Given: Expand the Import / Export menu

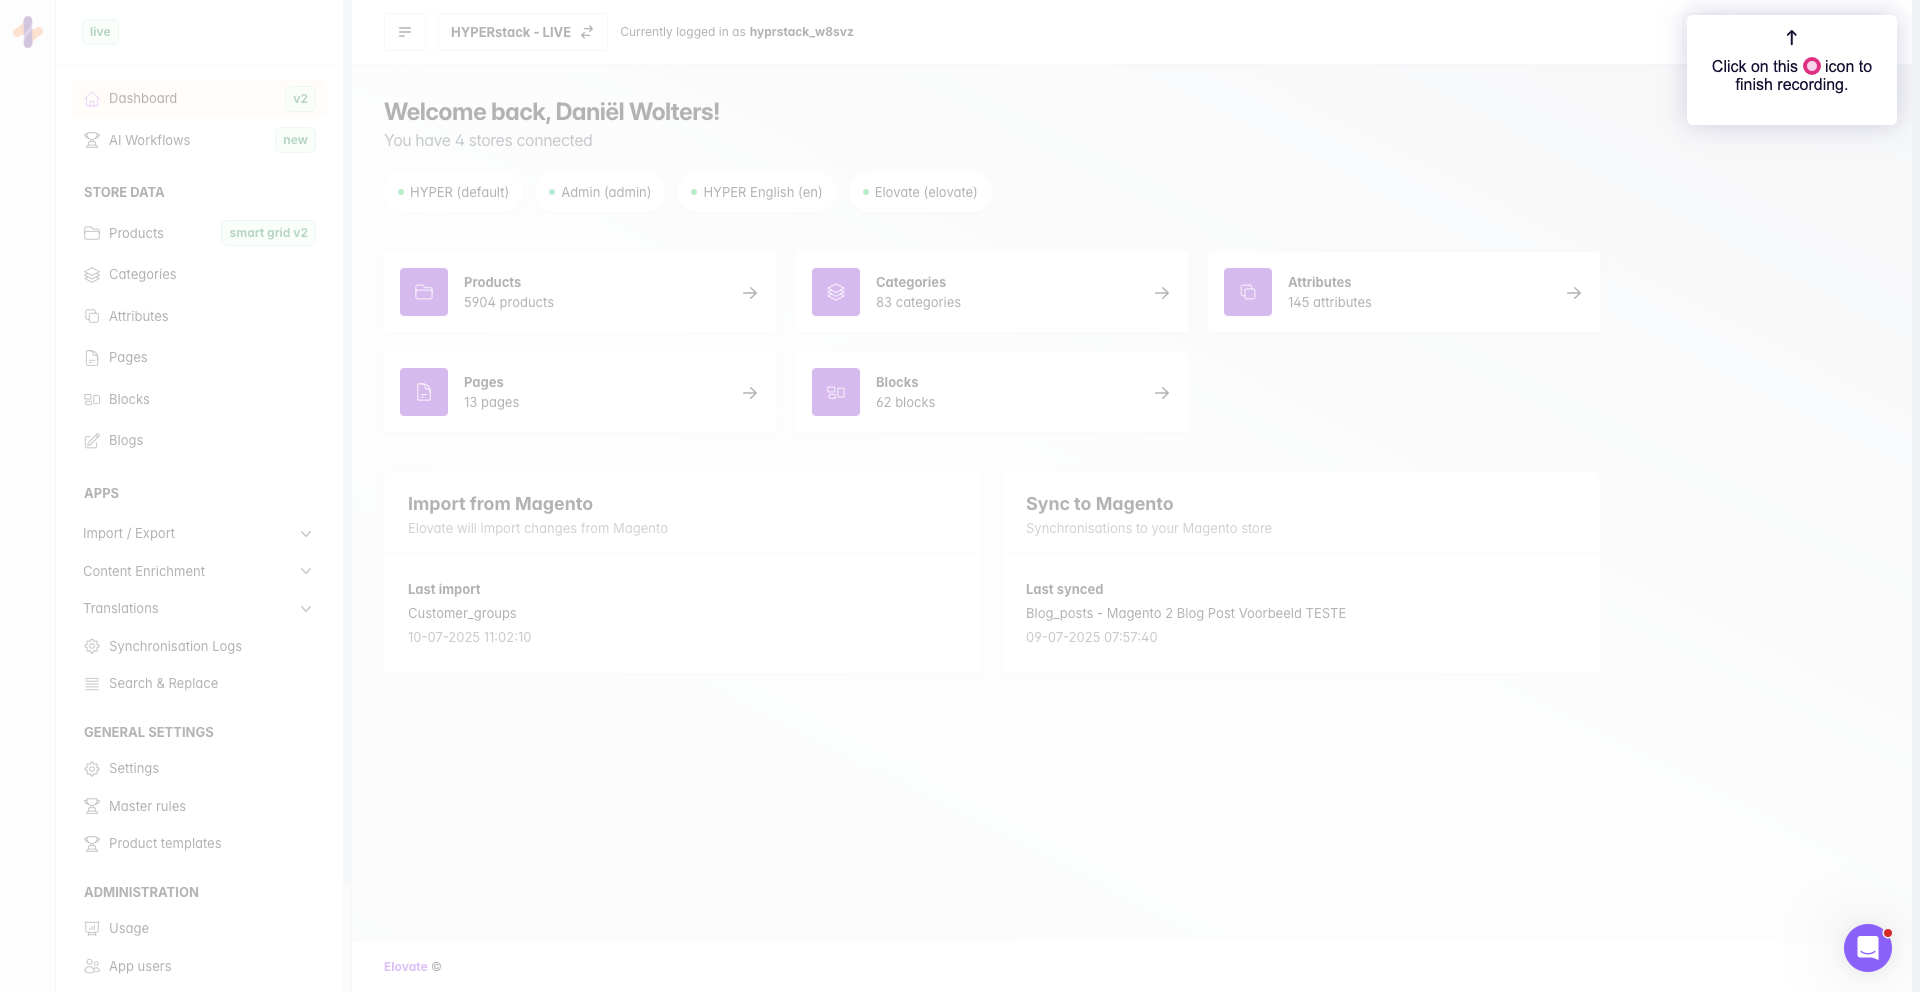Looking at the screenshot, I should point(198,534).
